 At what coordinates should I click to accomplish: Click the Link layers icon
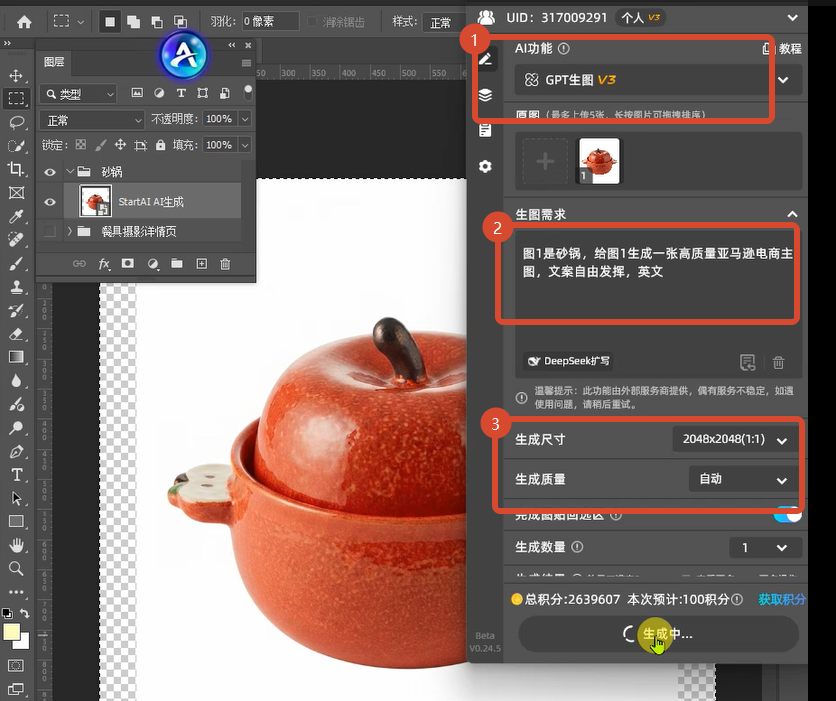79,263
